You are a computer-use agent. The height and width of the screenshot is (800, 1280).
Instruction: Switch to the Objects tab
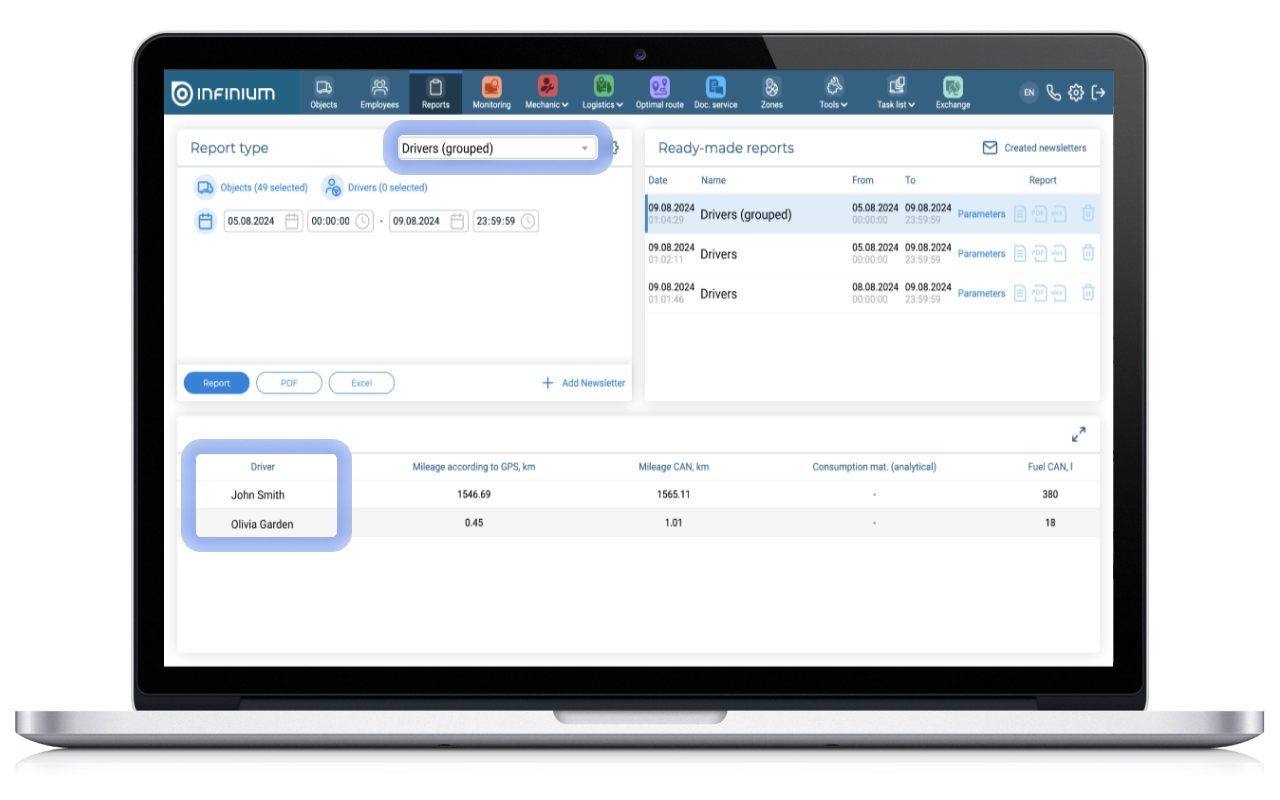[324, 92]
